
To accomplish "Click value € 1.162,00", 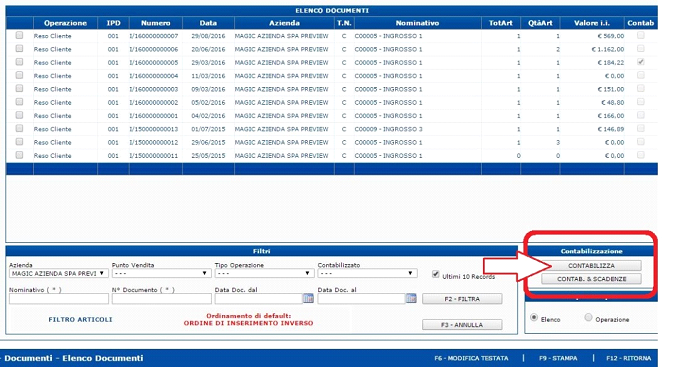I will click(x=608, y=49).
